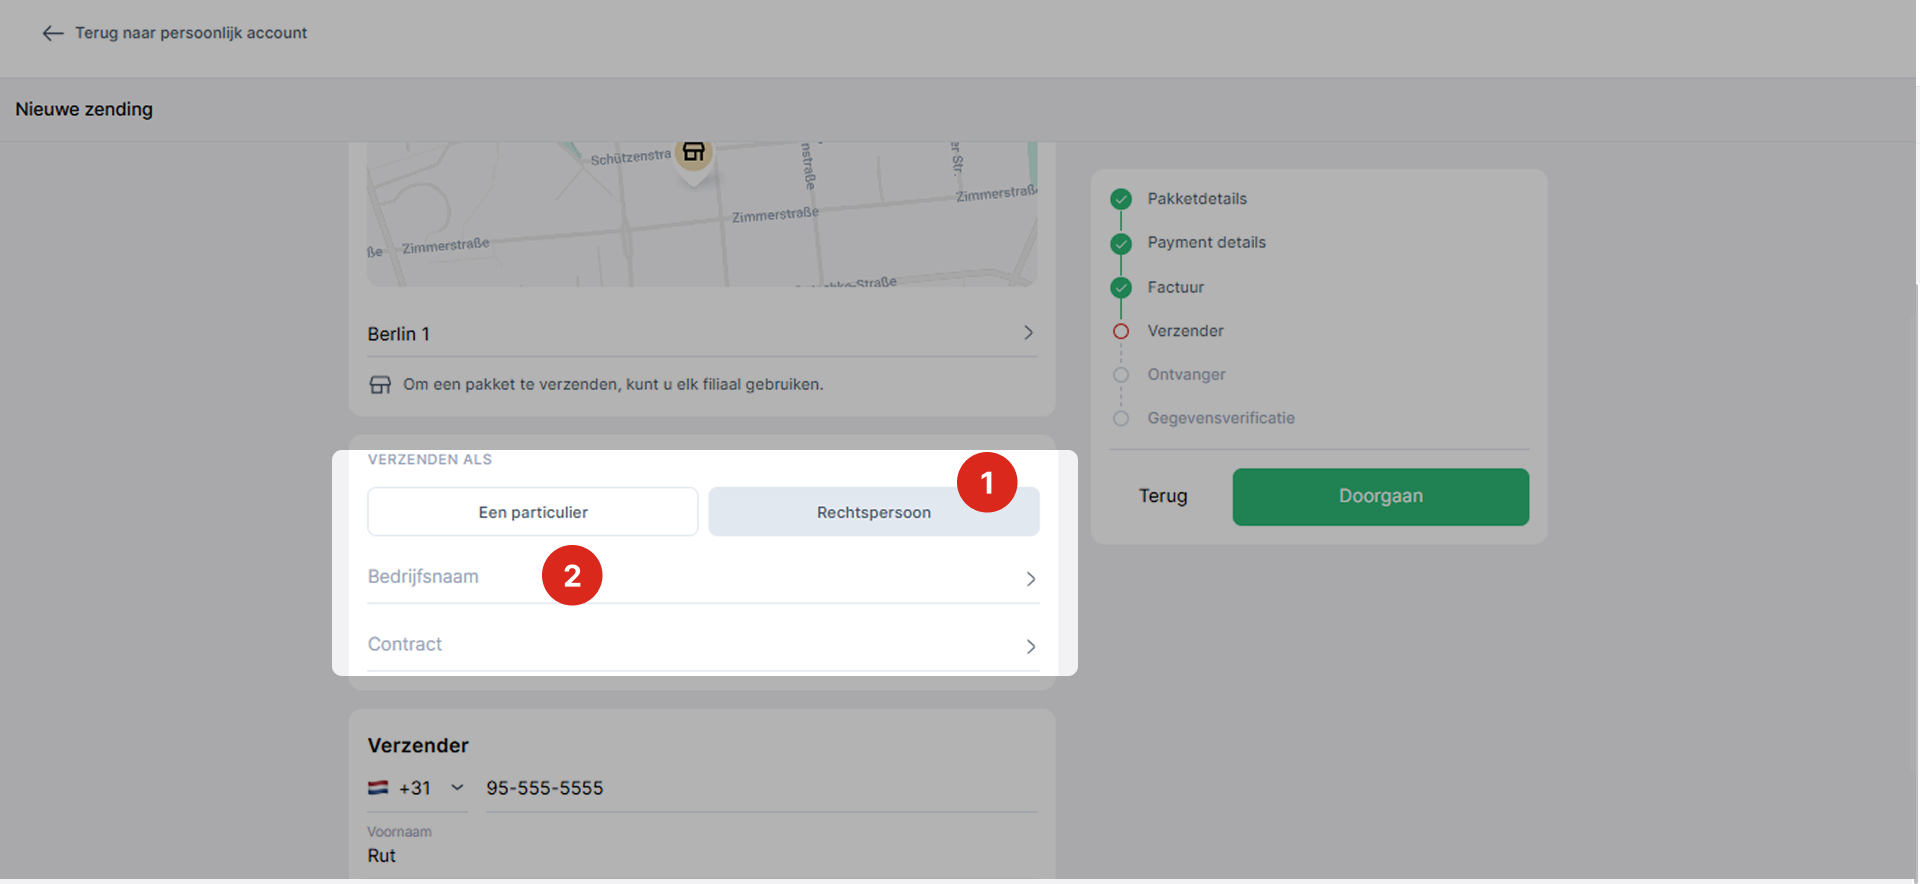Viewport: 1920px width, 884px height.
Task: Click the green Factuur checkmark step
Action: click(1121, 288)
